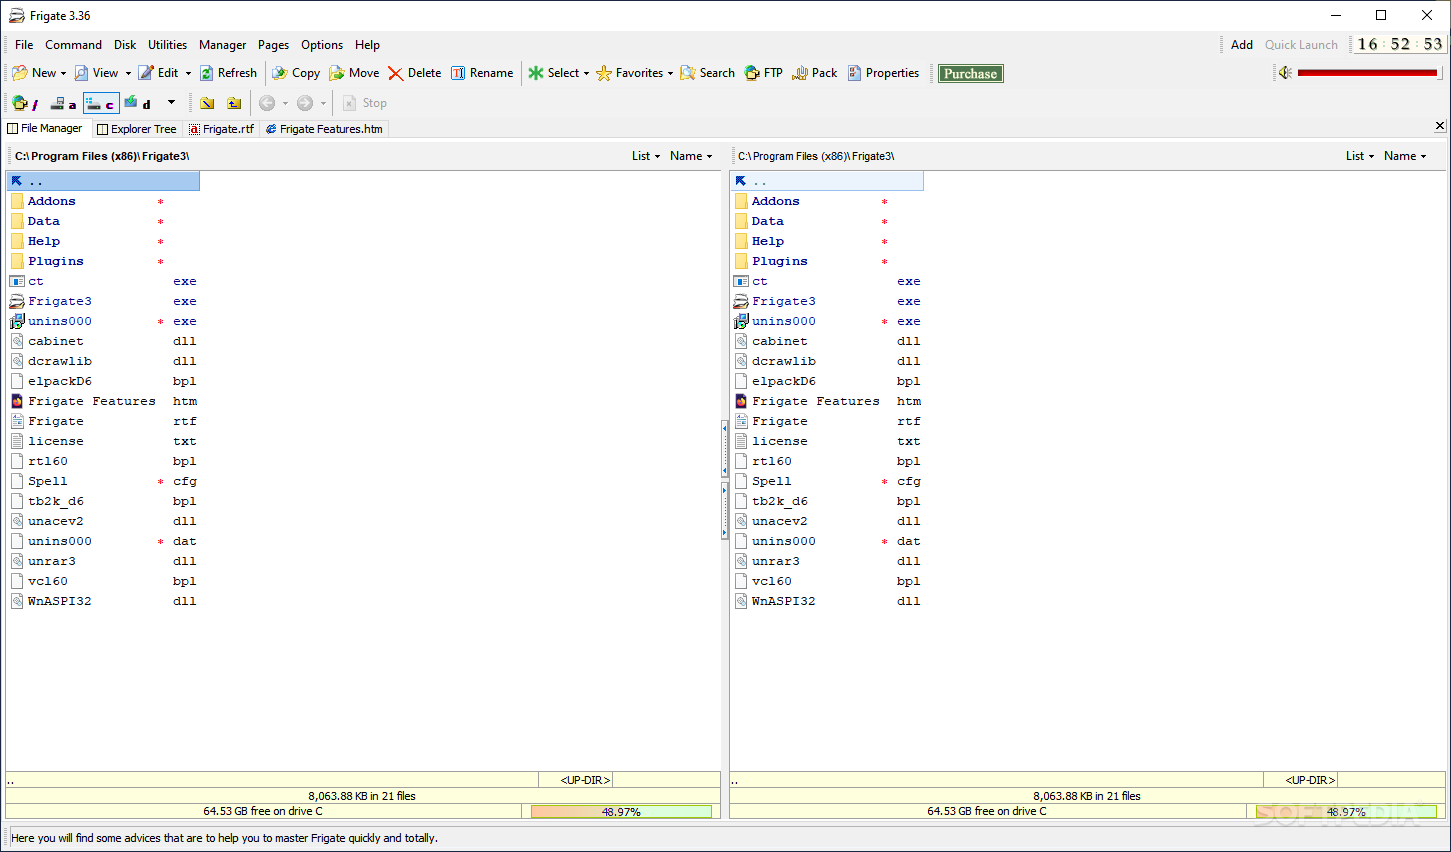This screenshot has height=852, width=1451.
Task: Select license txt in right panel
Action: [780, 441]
